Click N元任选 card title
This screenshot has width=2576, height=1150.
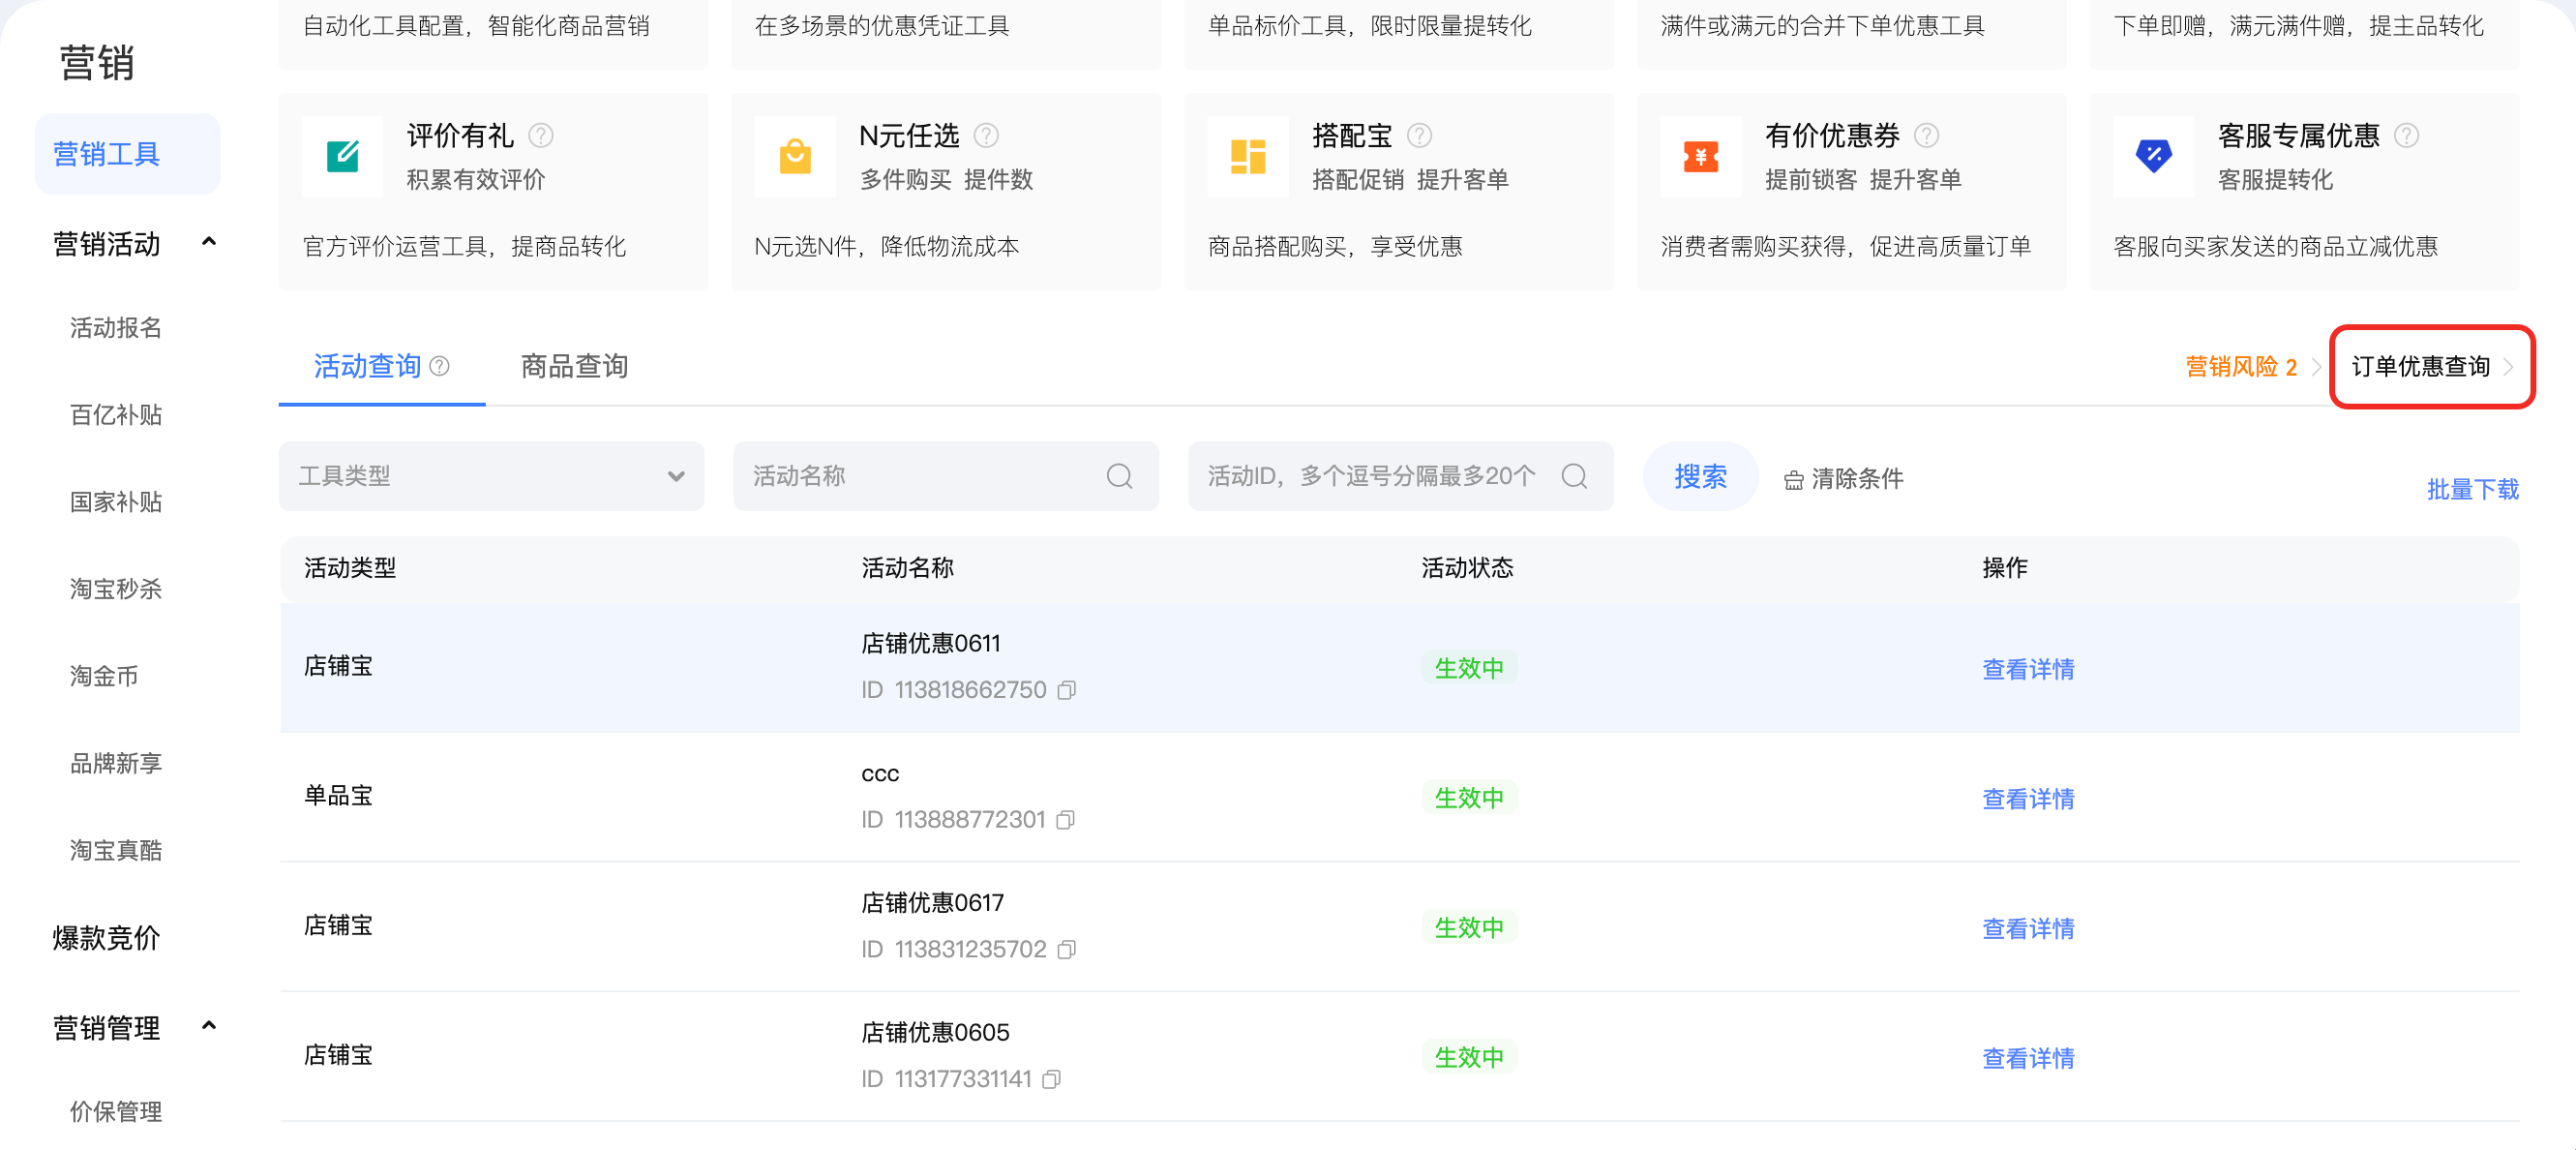(909, 135)
